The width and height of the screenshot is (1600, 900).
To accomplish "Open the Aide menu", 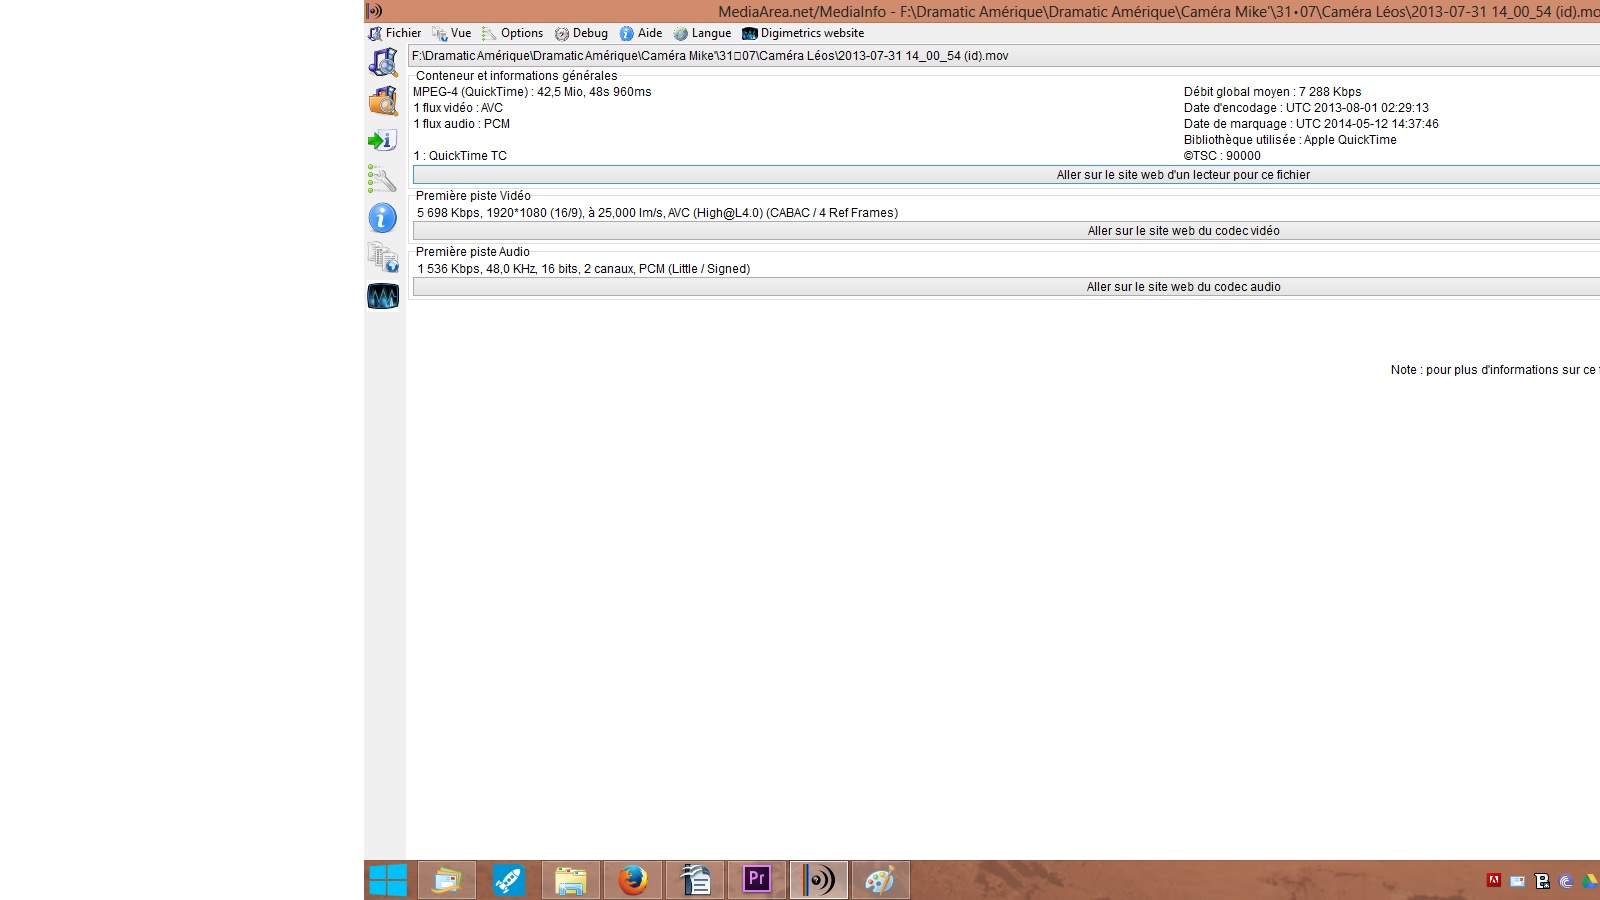I will coord(641,33).
